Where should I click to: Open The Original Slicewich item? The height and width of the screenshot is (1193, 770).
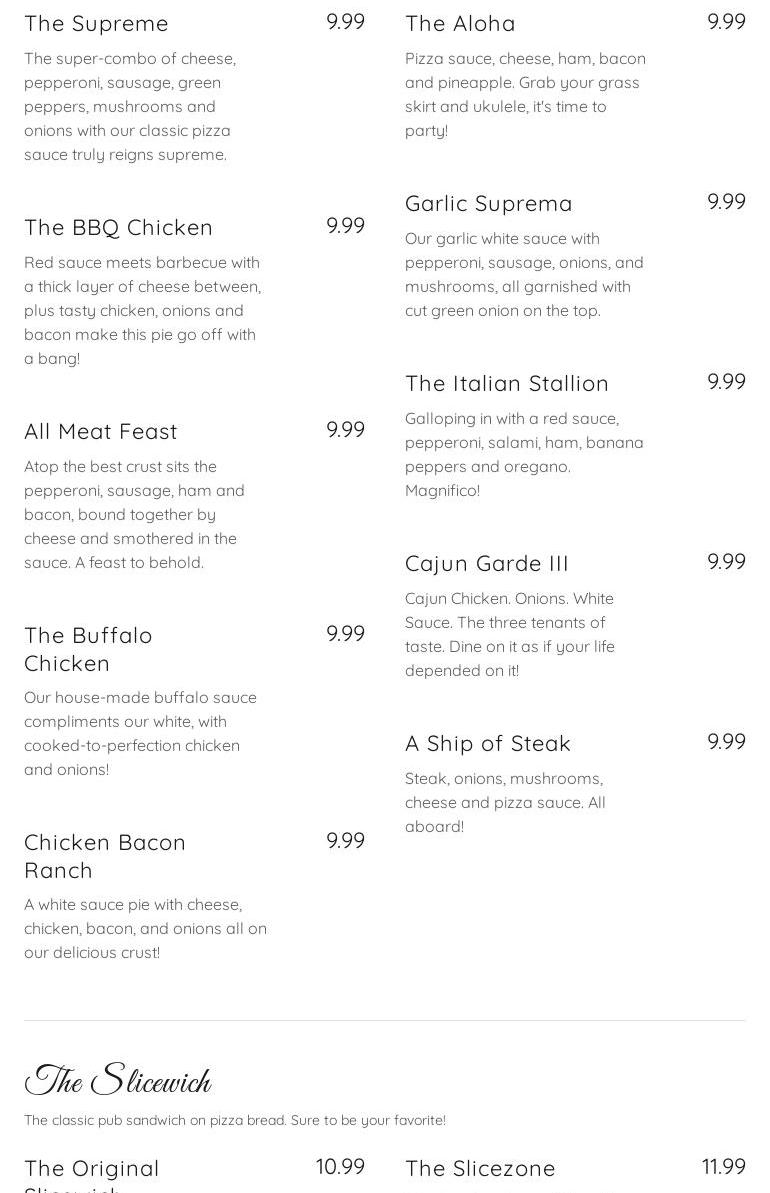(x=91, y=1175)
